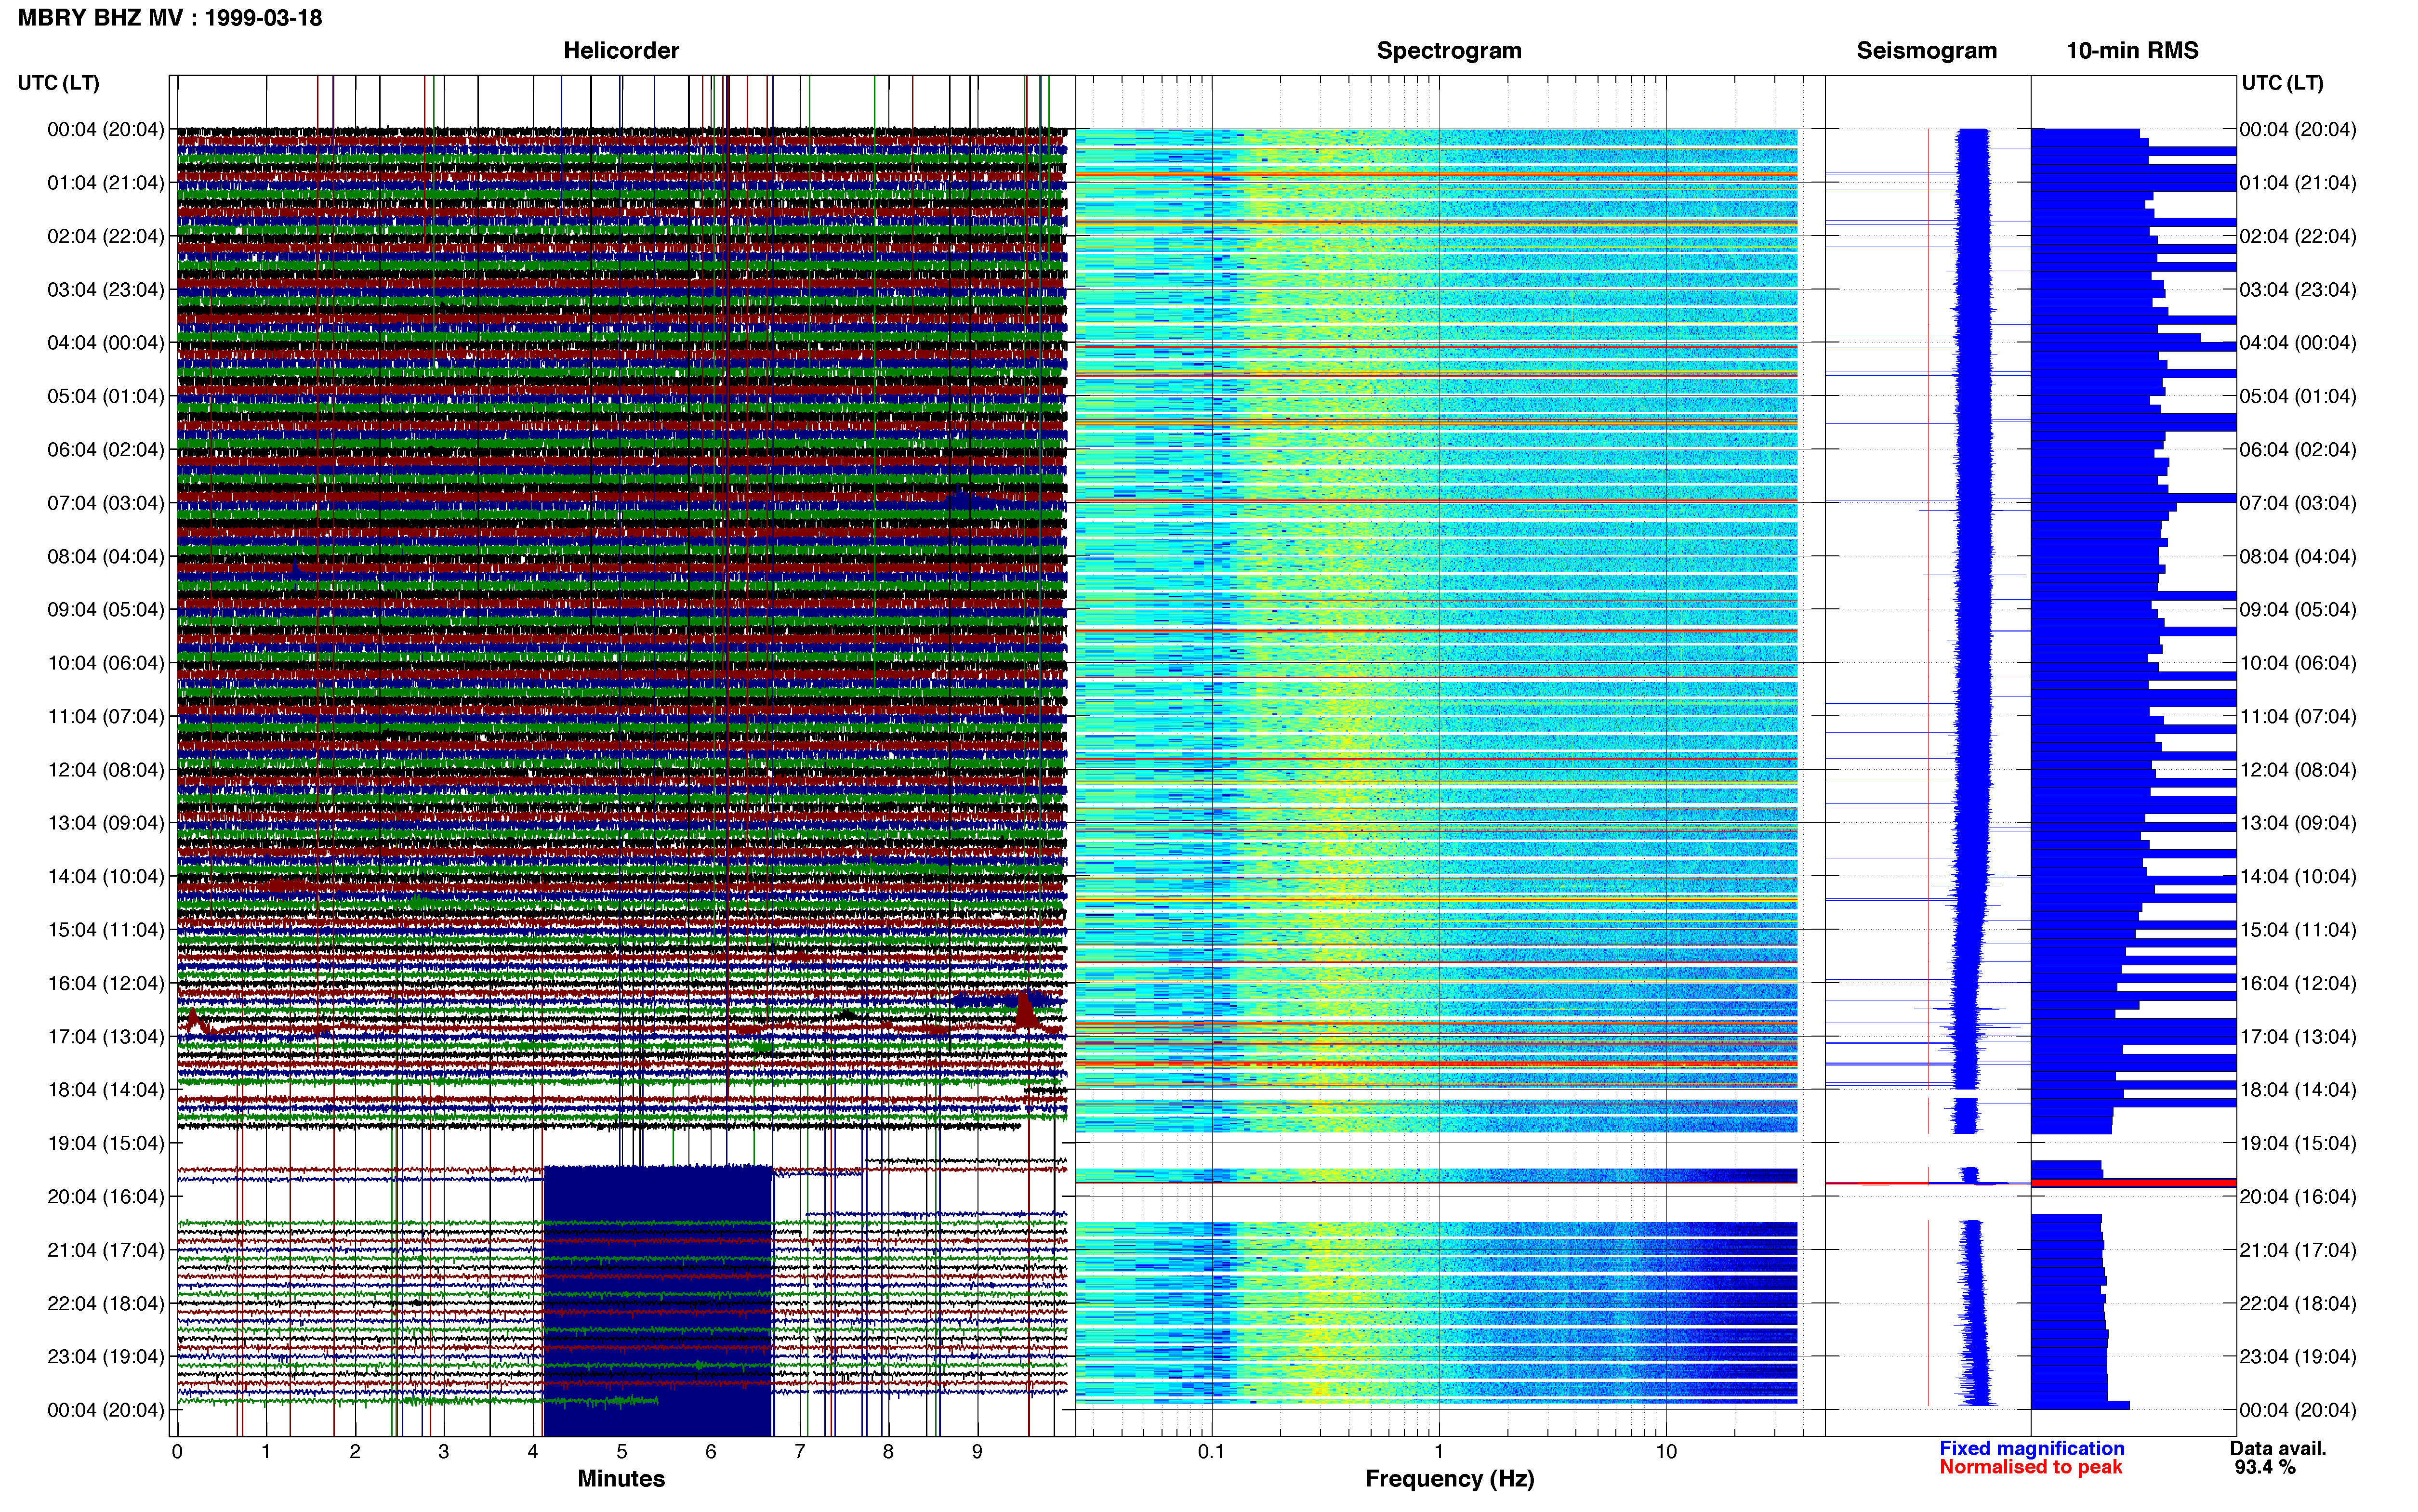This screenshot has width=2418, height=1512.
Task: Click the left '05:04 (01:04)' time label
Action: 106,396
